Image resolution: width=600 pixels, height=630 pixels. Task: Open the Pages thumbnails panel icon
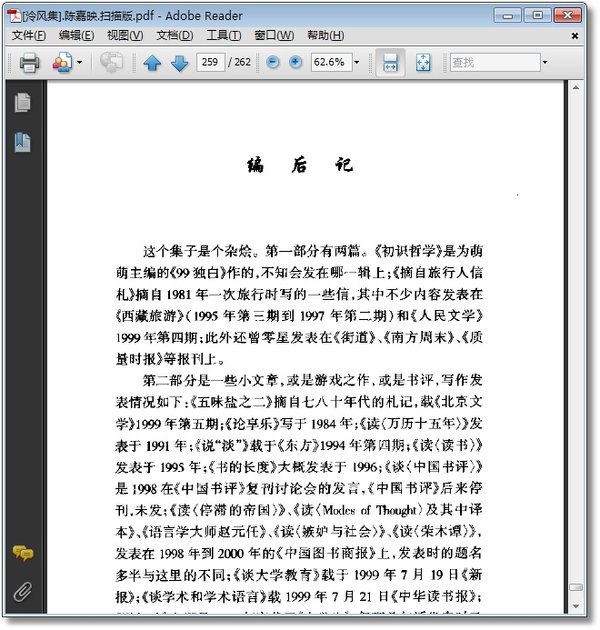pos(23,102)
